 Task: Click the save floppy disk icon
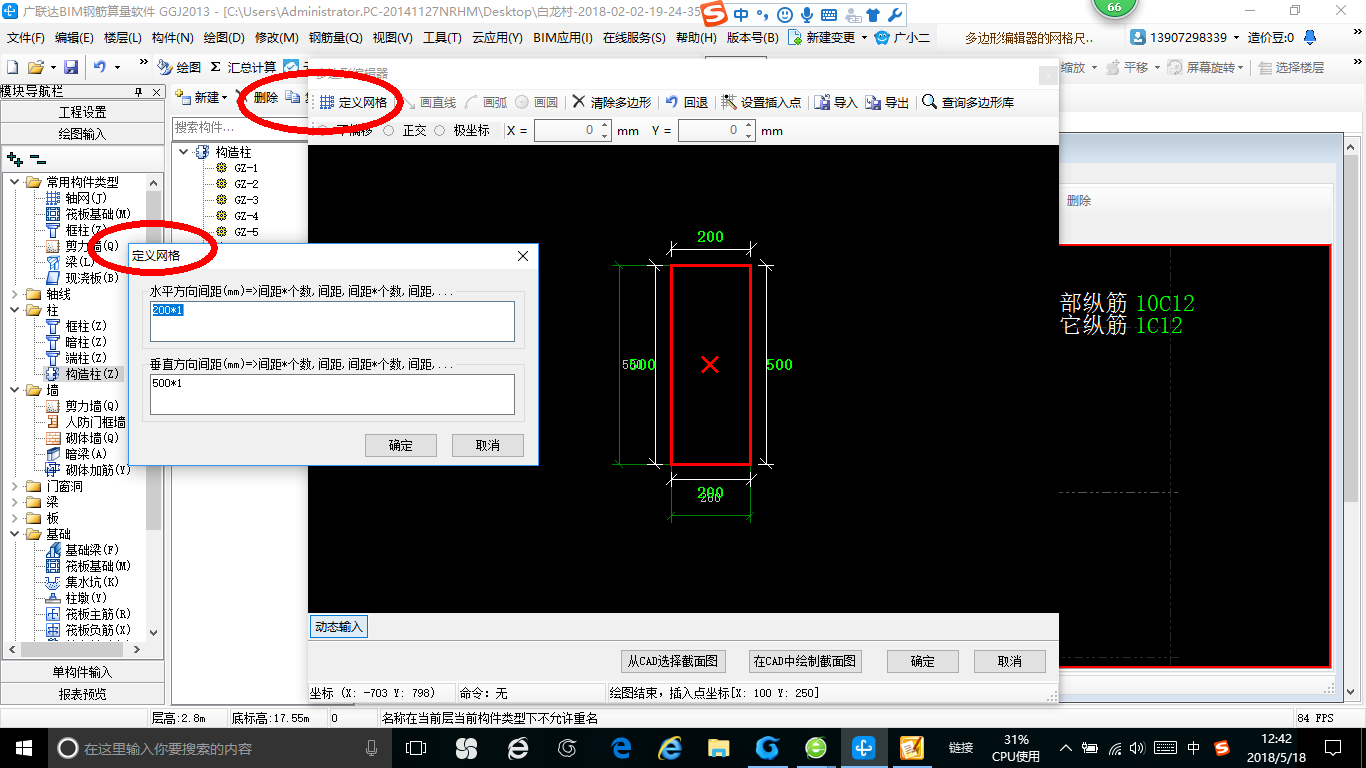click(x=71, y=67)
